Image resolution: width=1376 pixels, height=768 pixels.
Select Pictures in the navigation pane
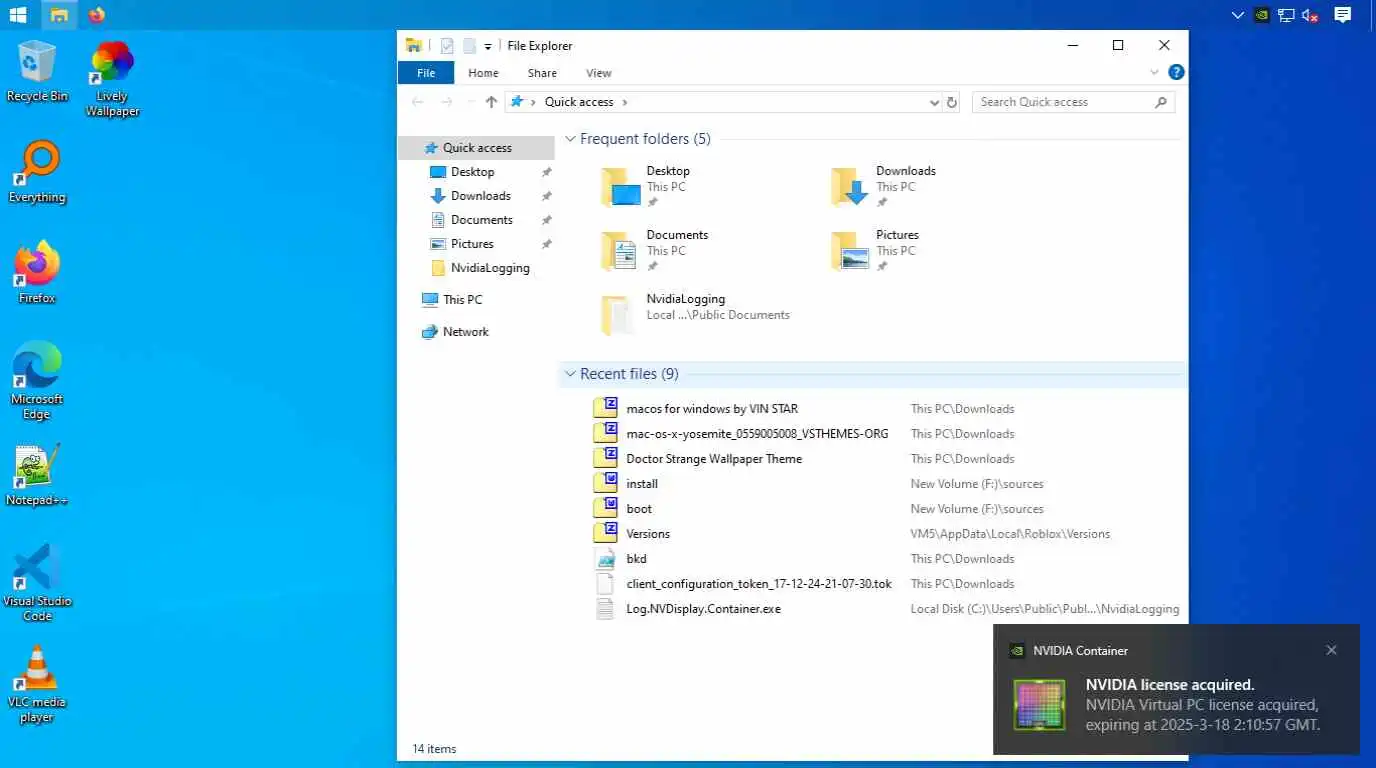coord(472,244)
